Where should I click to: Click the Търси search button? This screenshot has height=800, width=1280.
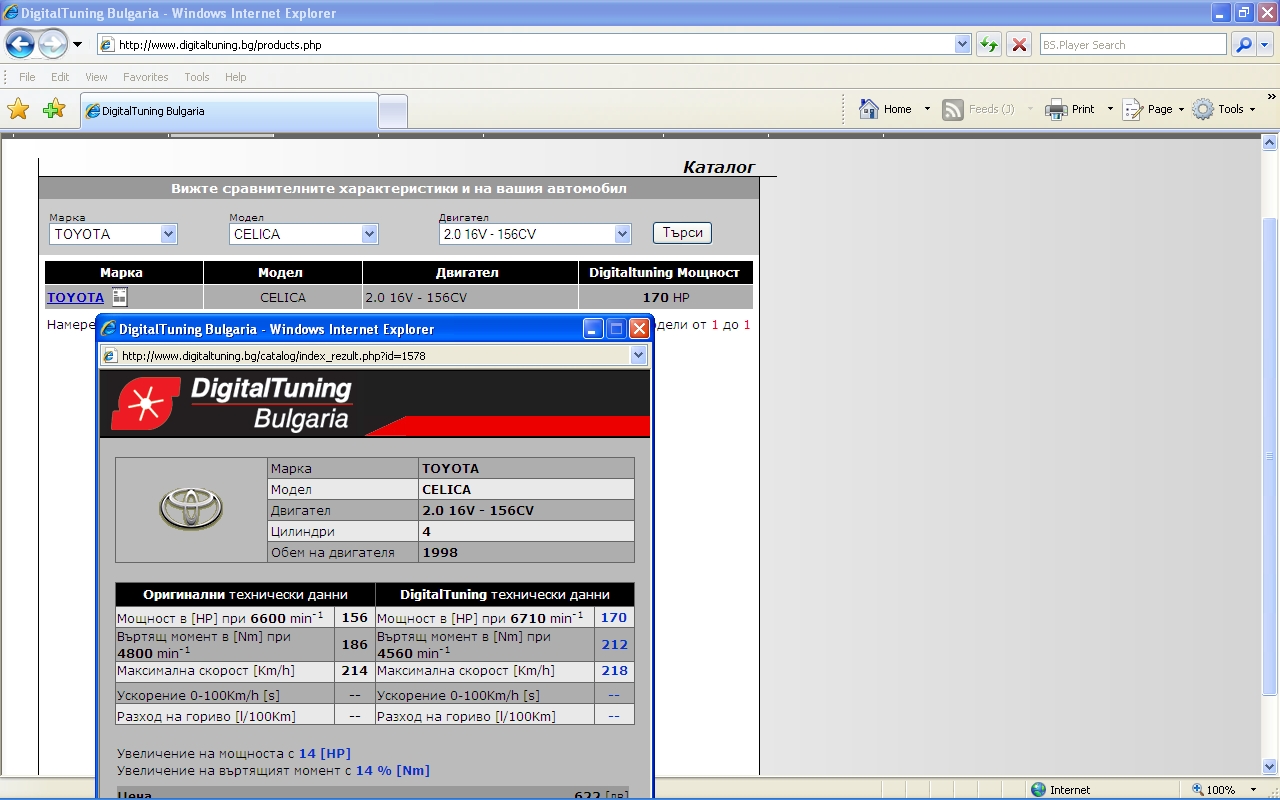pos(682,233)
